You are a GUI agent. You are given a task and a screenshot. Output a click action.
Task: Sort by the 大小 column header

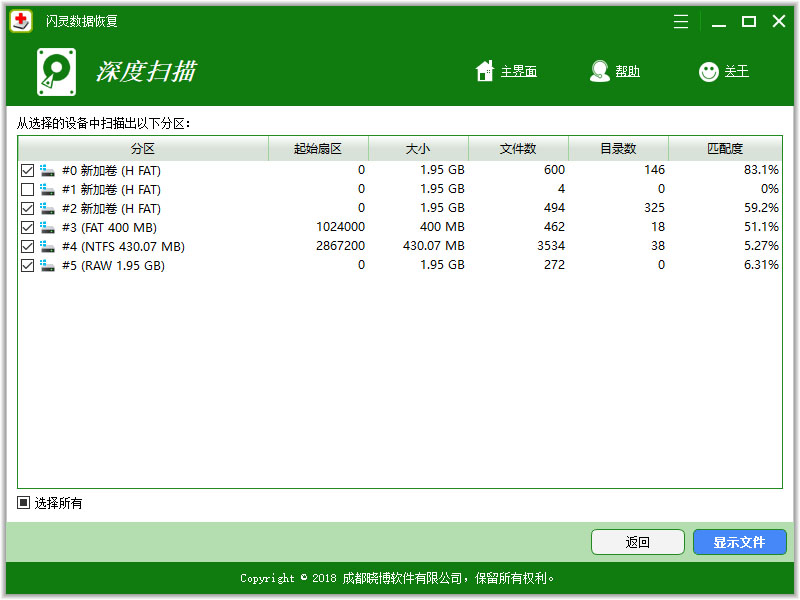coord(418,148)
